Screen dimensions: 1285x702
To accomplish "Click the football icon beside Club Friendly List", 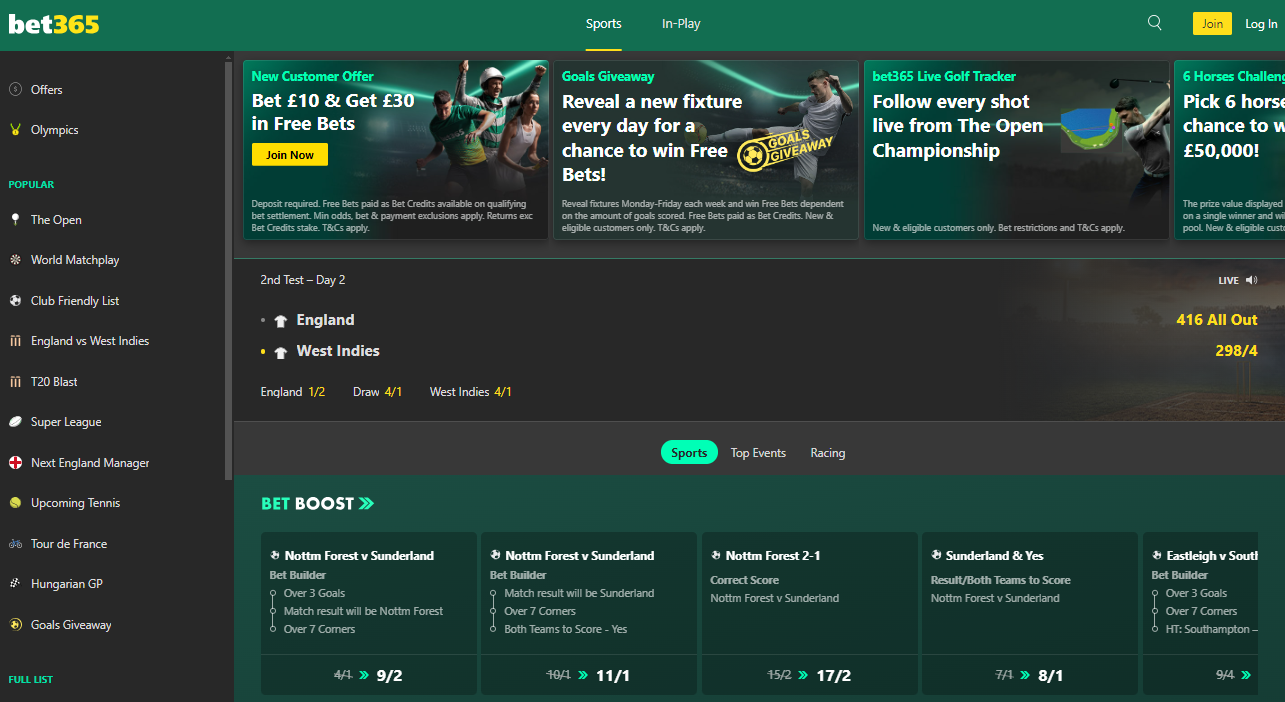I will [x=15, y=301].
